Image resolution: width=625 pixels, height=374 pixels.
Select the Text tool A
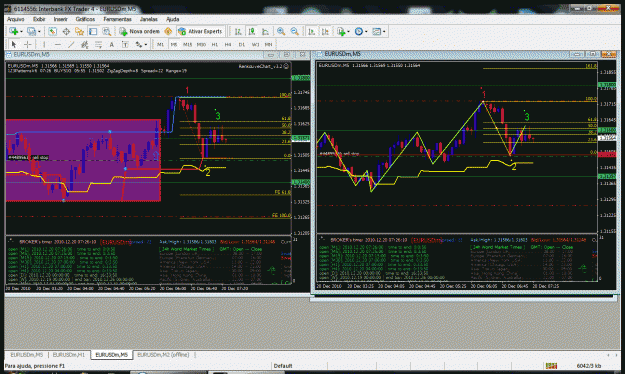112,44
